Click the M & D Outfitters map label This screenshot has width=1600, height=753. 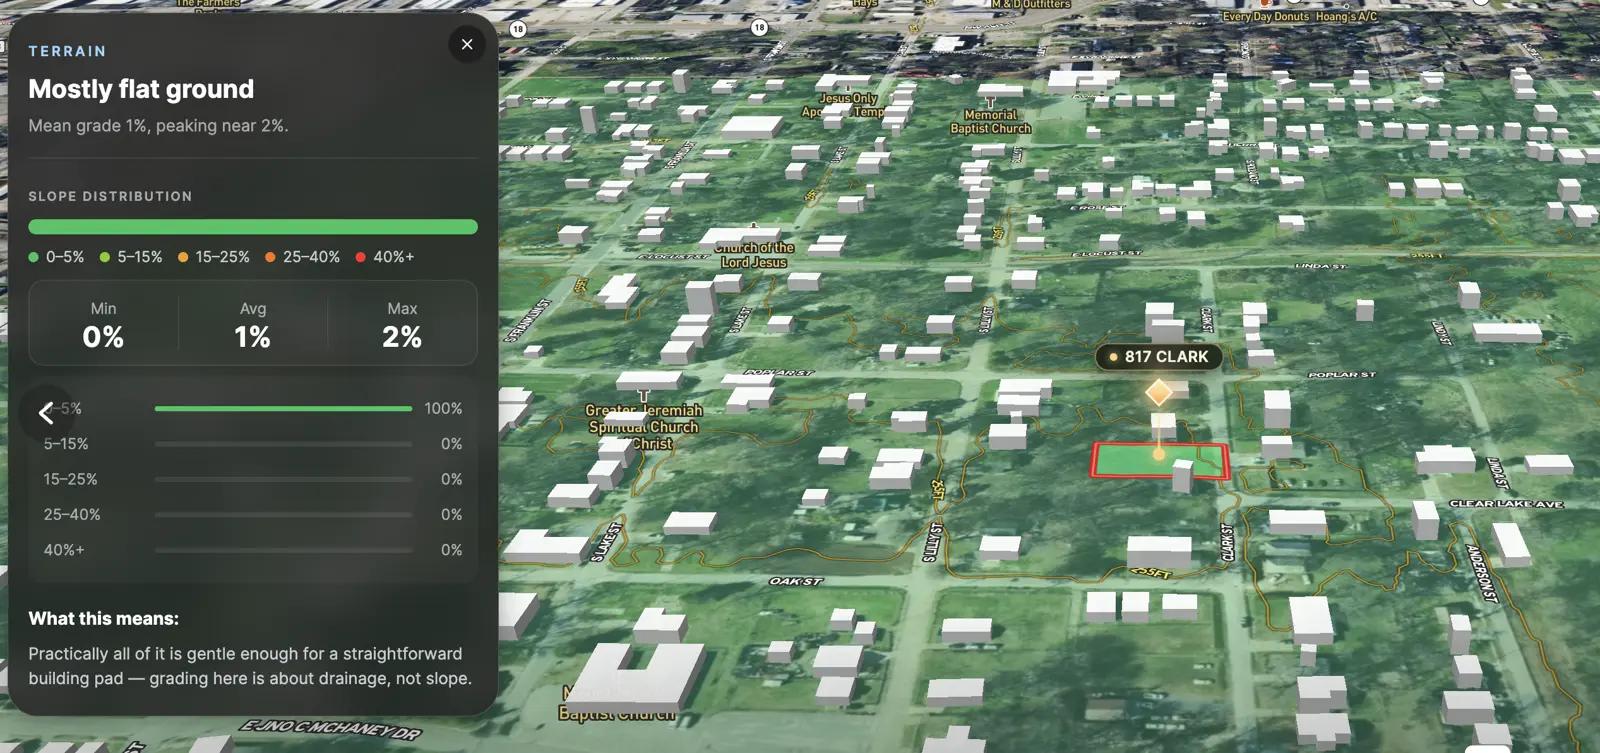(1031, 4)
